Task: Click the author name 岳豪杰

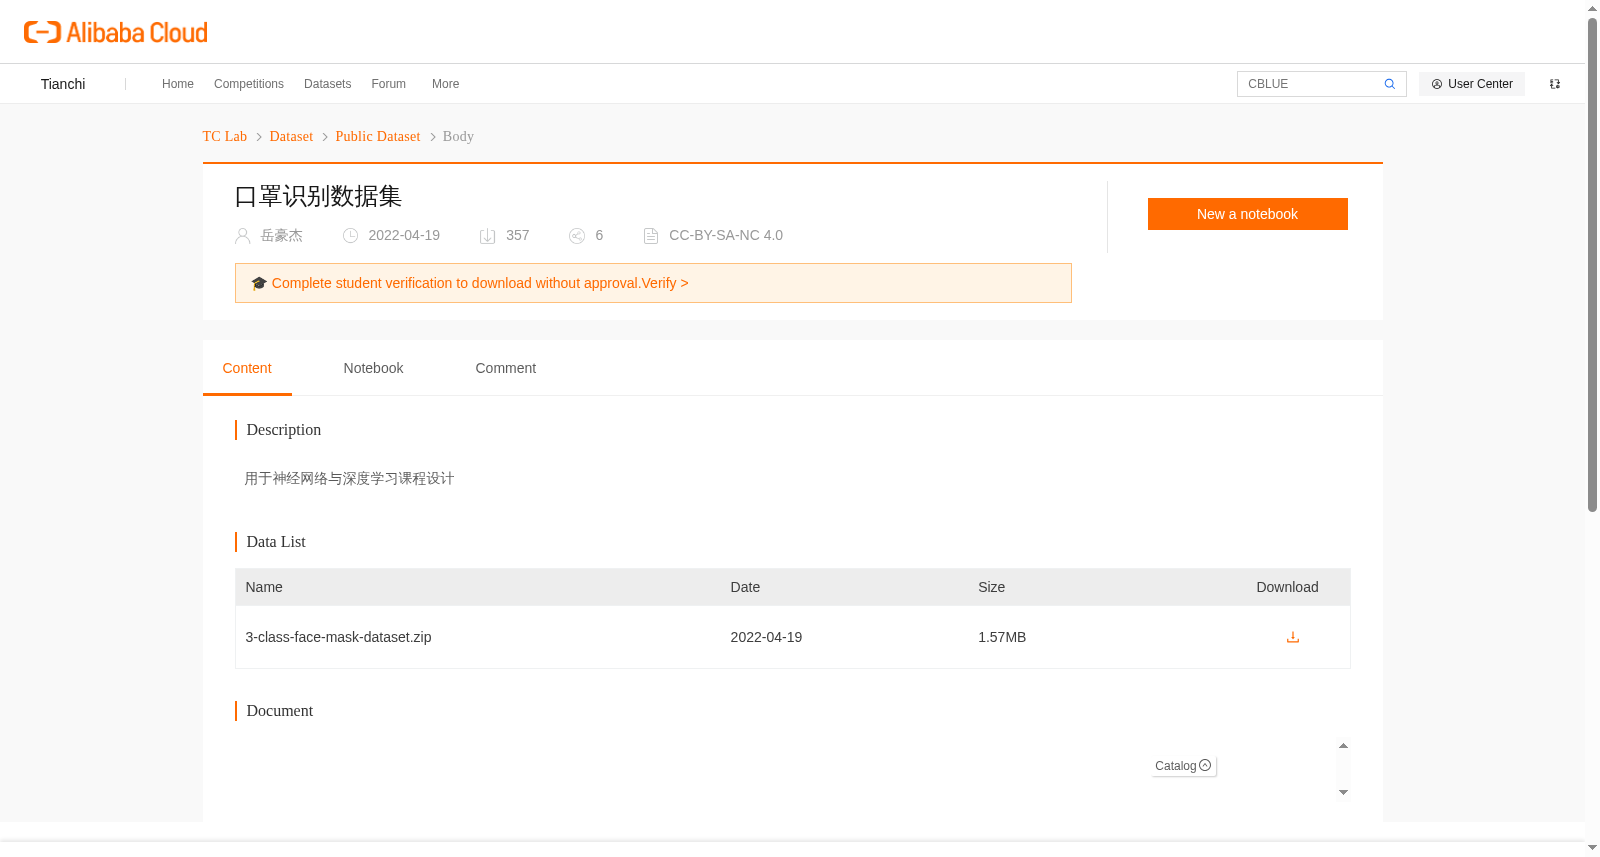Action: (282, 235)
